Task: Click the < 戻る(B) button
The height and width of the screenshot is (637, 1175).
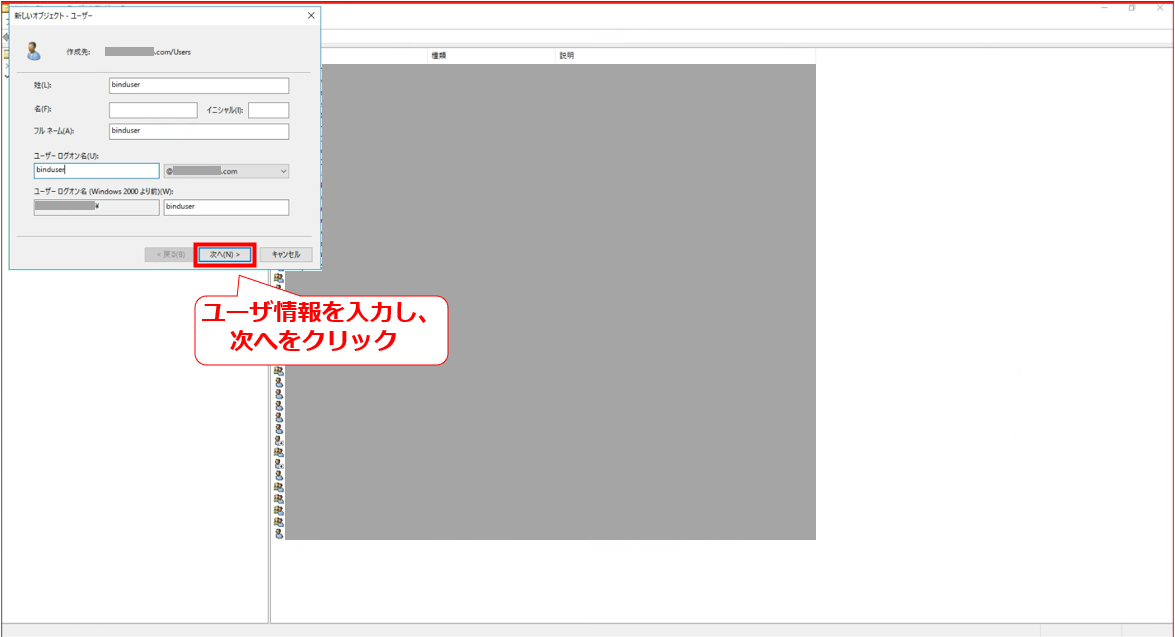Action: click(x=171, y=255)
